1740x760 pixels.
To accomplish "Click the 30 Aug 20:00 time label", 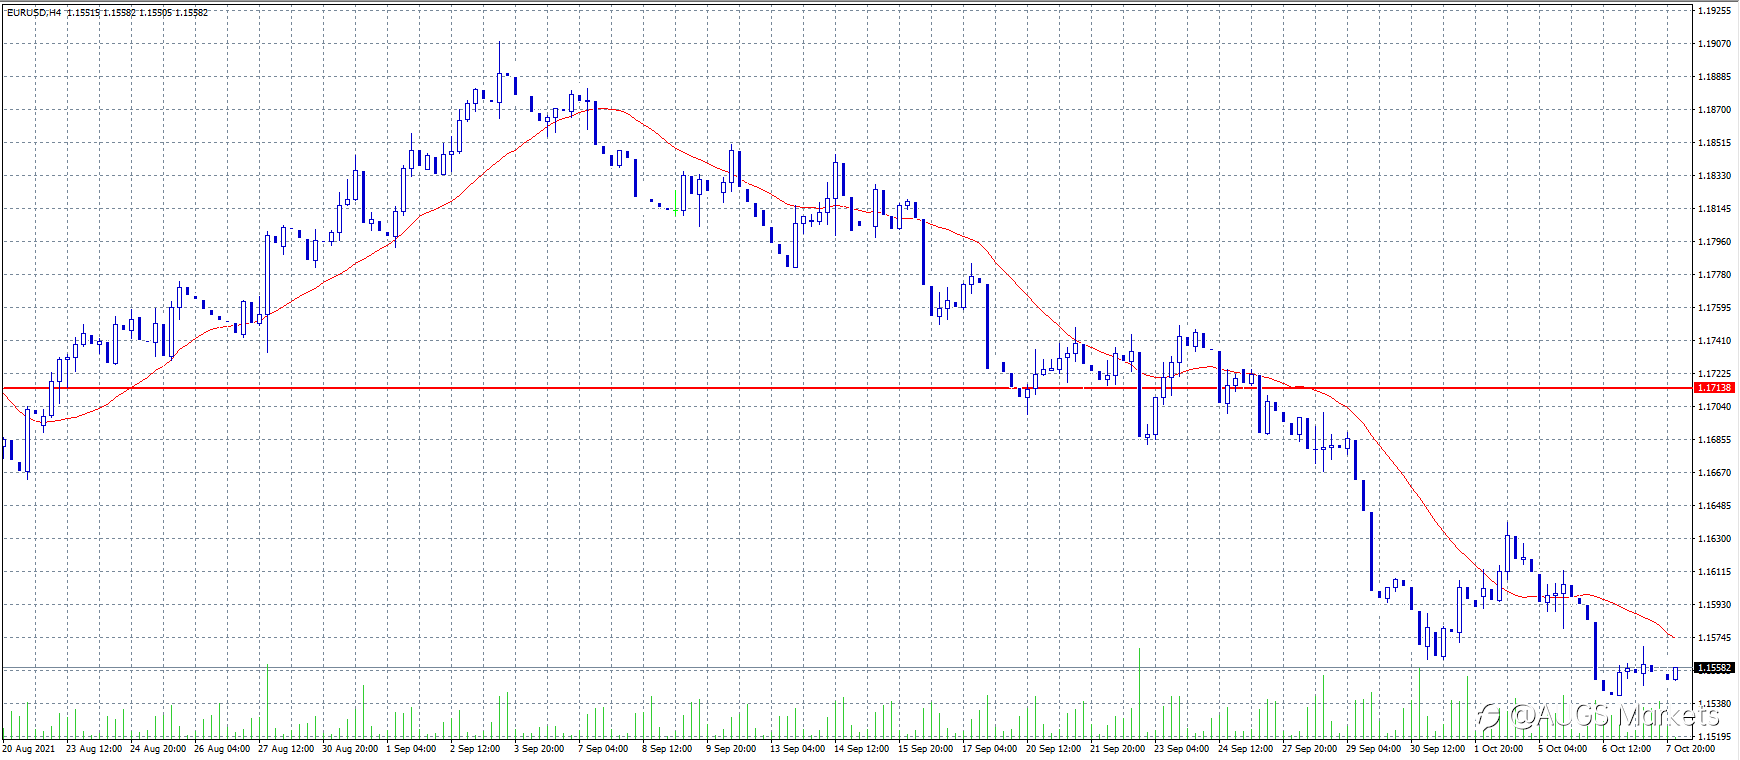I will coord(350,749).
